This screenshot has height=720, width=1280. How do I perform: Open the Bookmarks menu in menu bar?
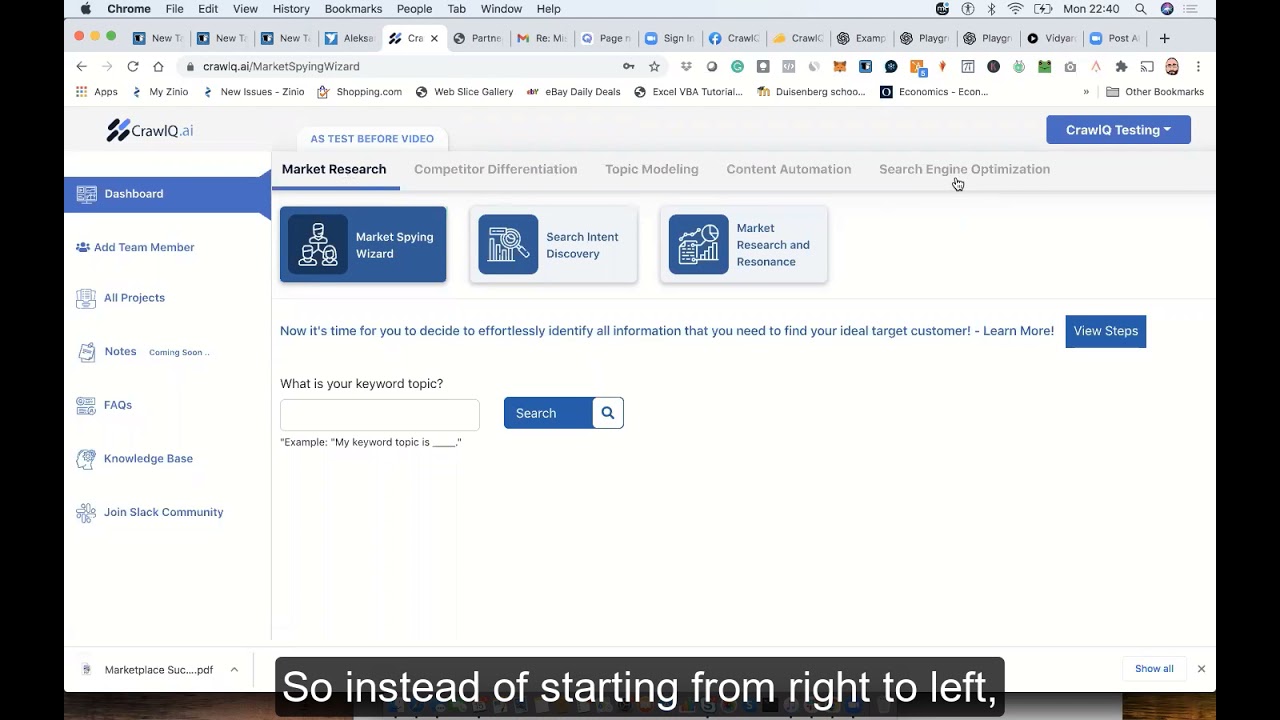tap(353, 9)
